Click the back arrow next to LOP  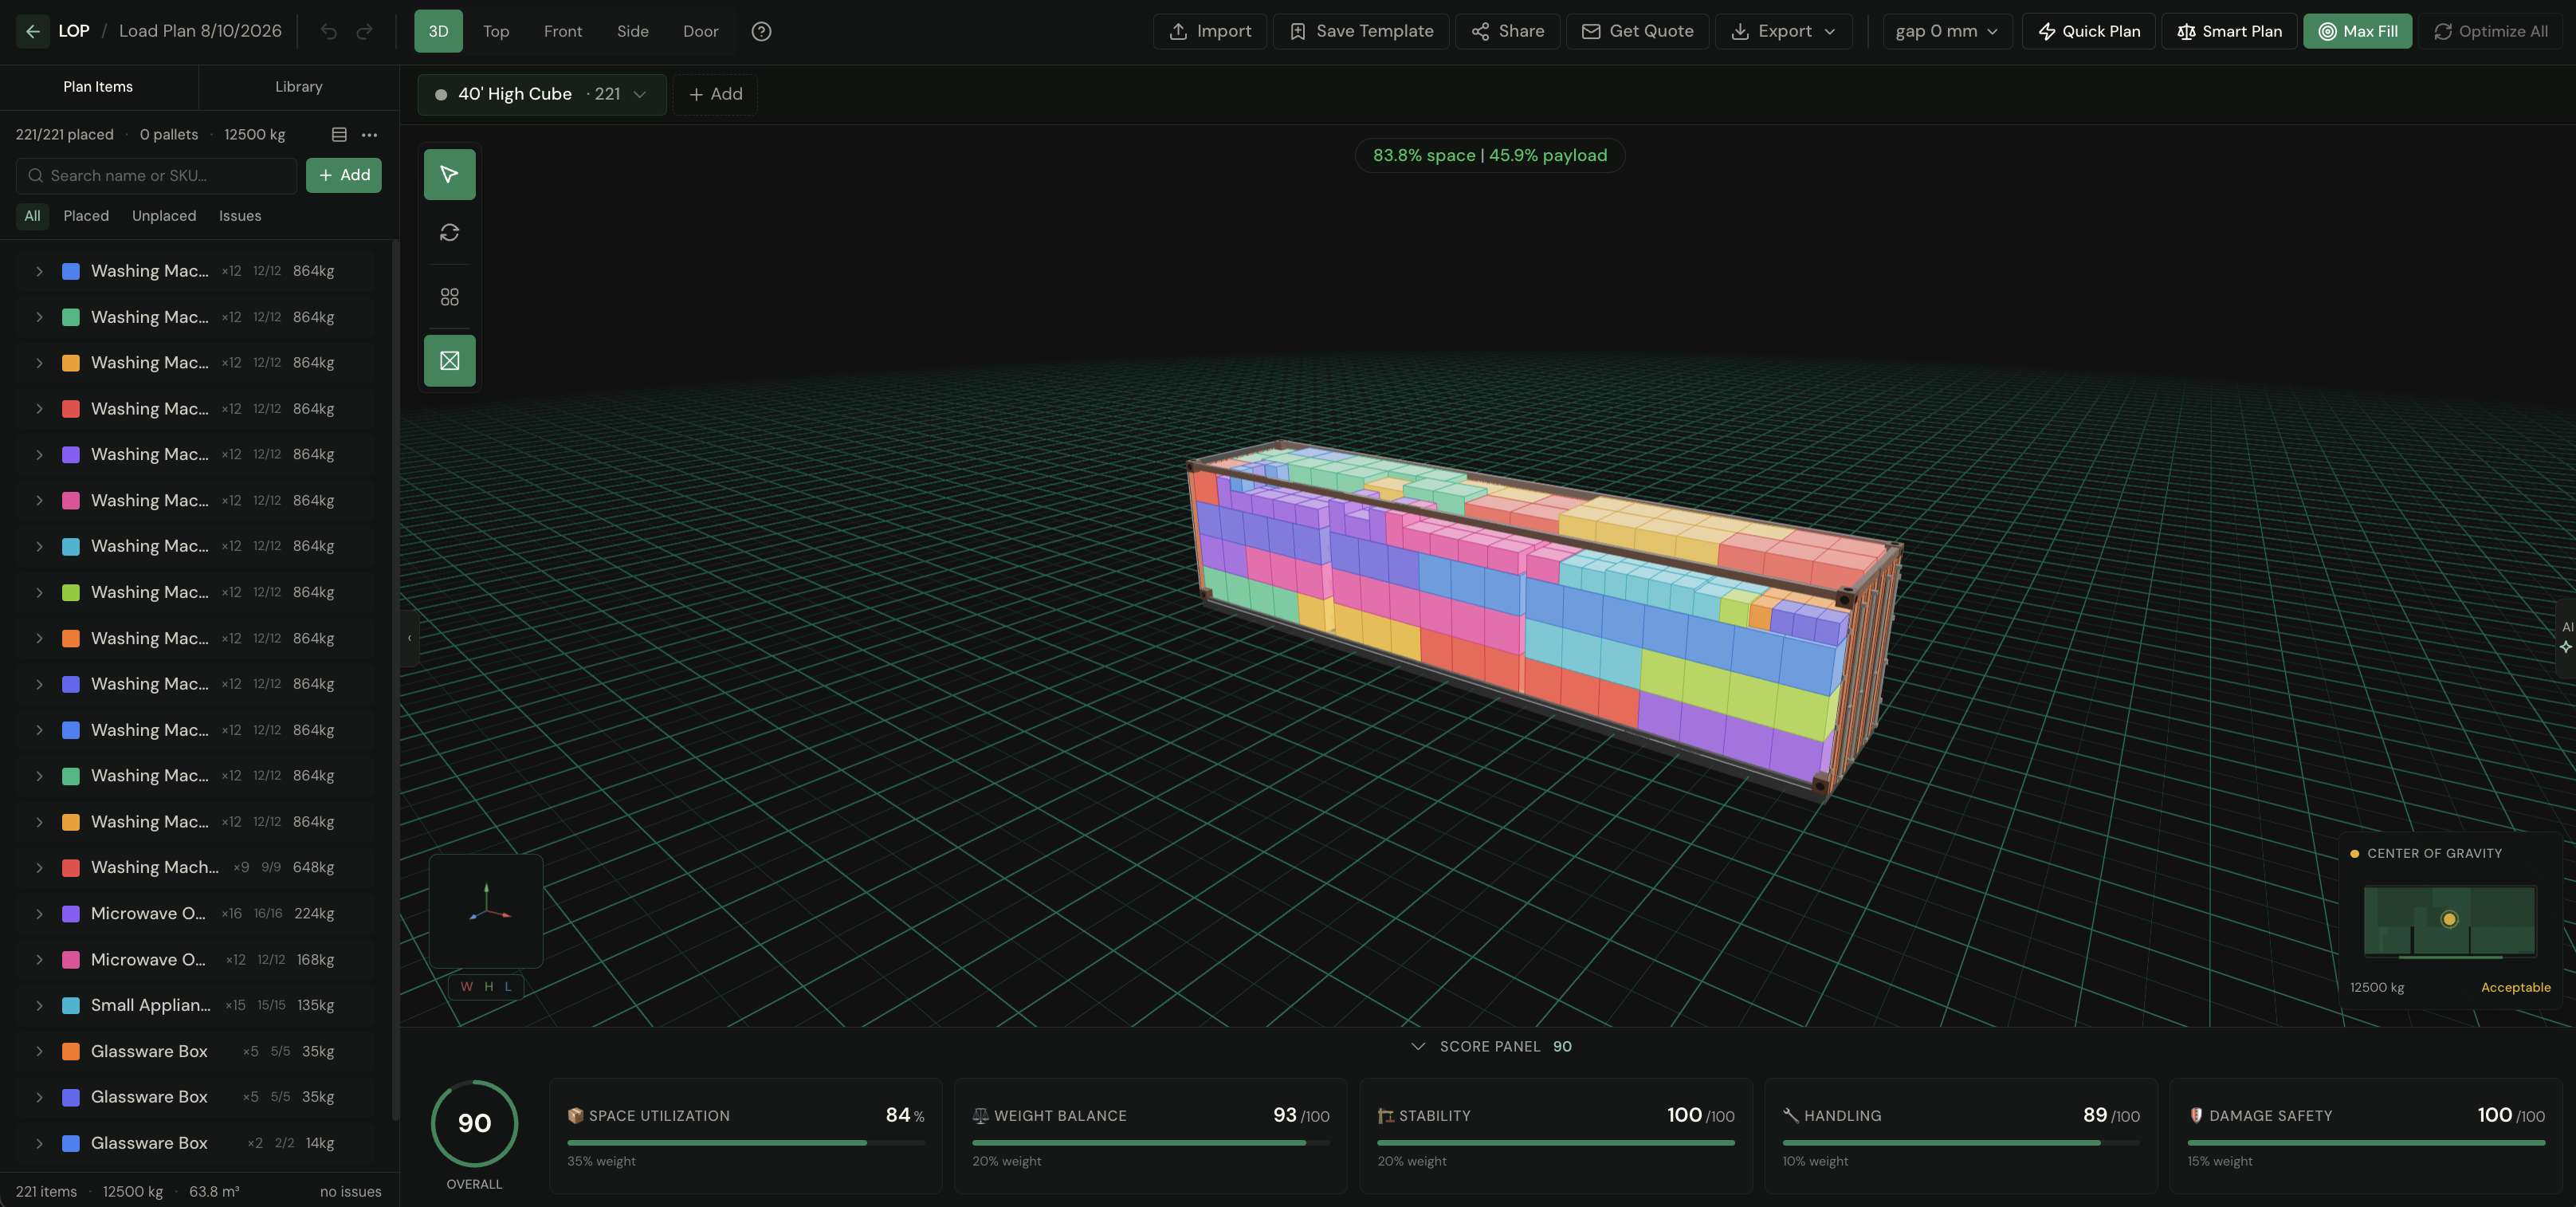[32, 31]
